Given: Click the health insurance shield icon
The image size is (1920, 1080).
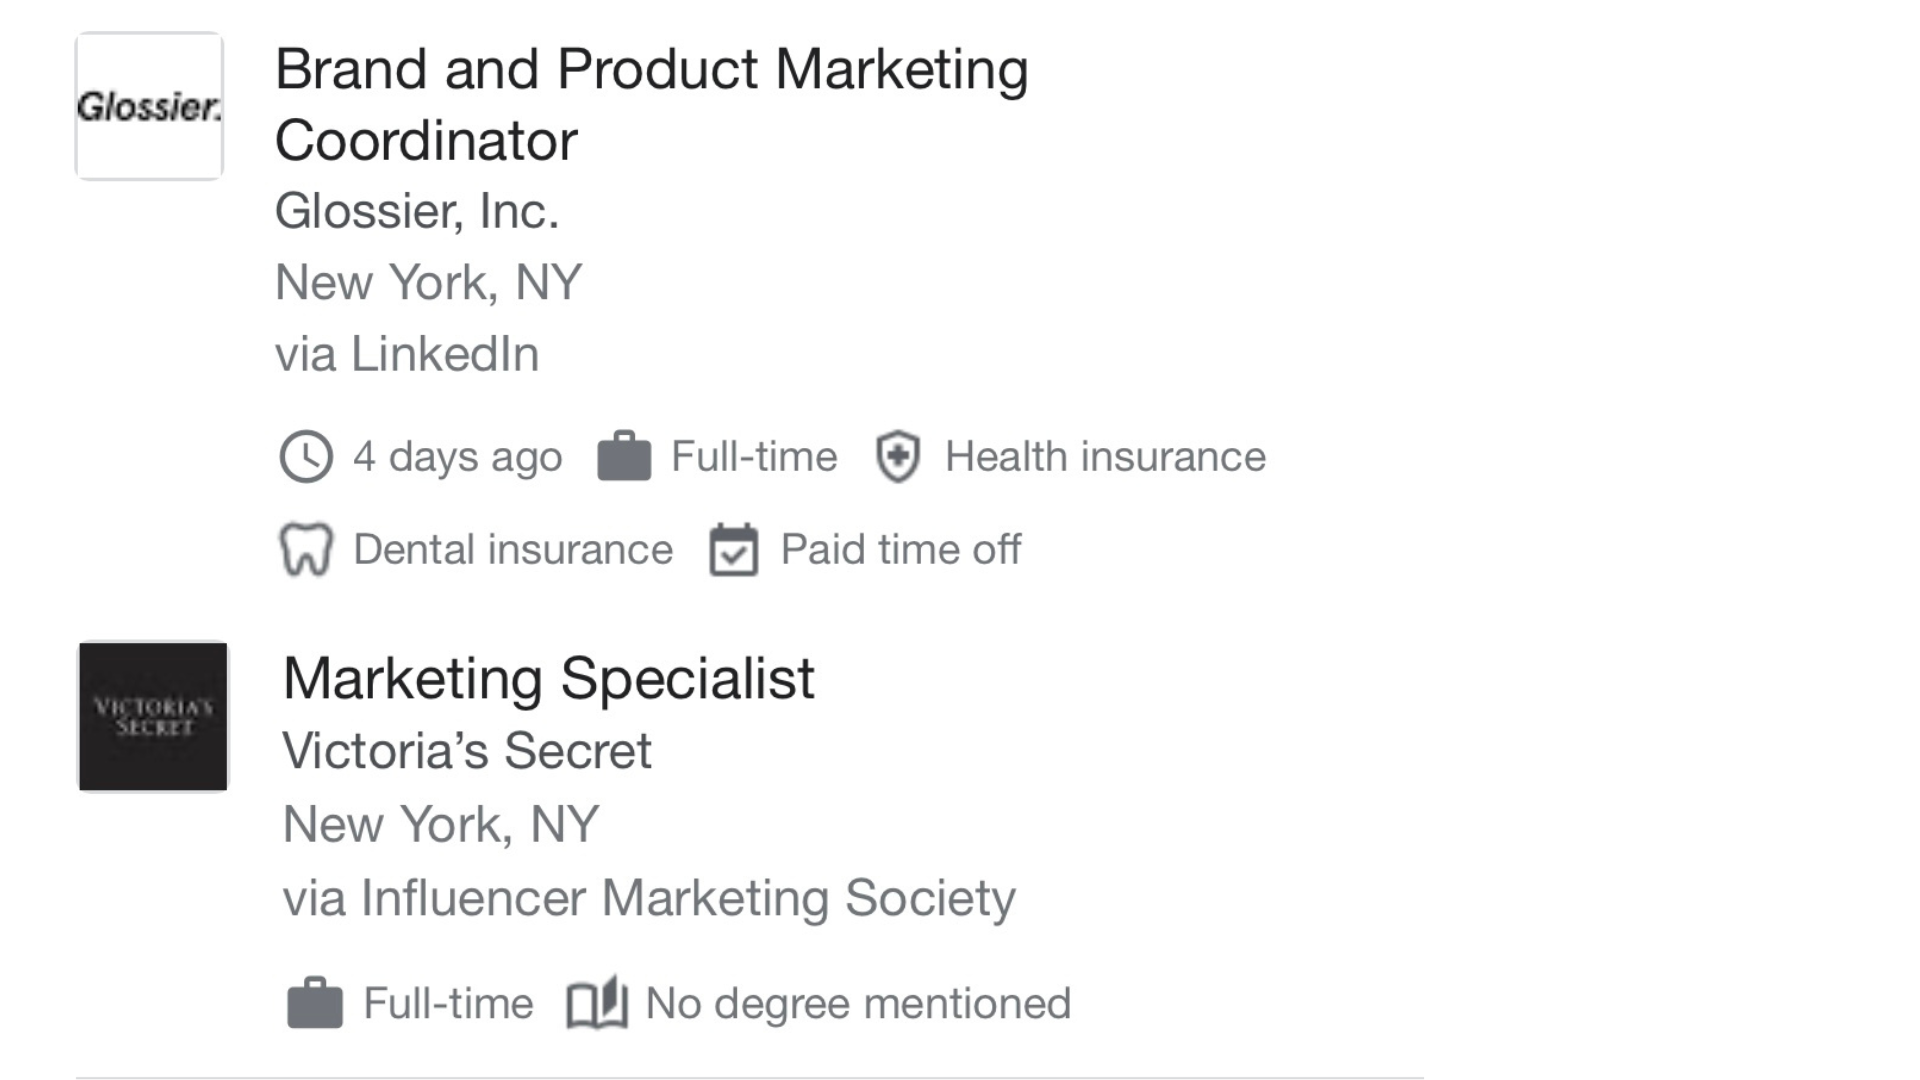Looking at the screenshot, I should 897,457.
